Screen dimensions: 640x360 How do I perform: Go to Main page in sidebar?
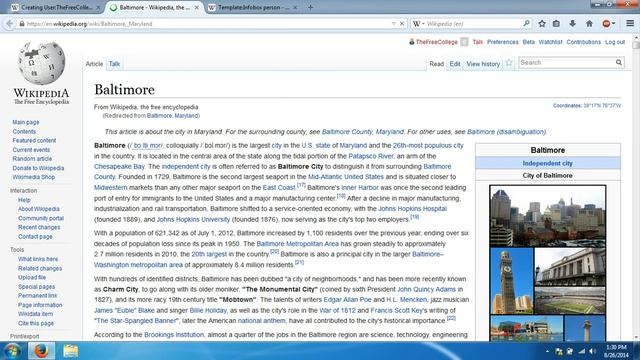(x=26, y=122)
